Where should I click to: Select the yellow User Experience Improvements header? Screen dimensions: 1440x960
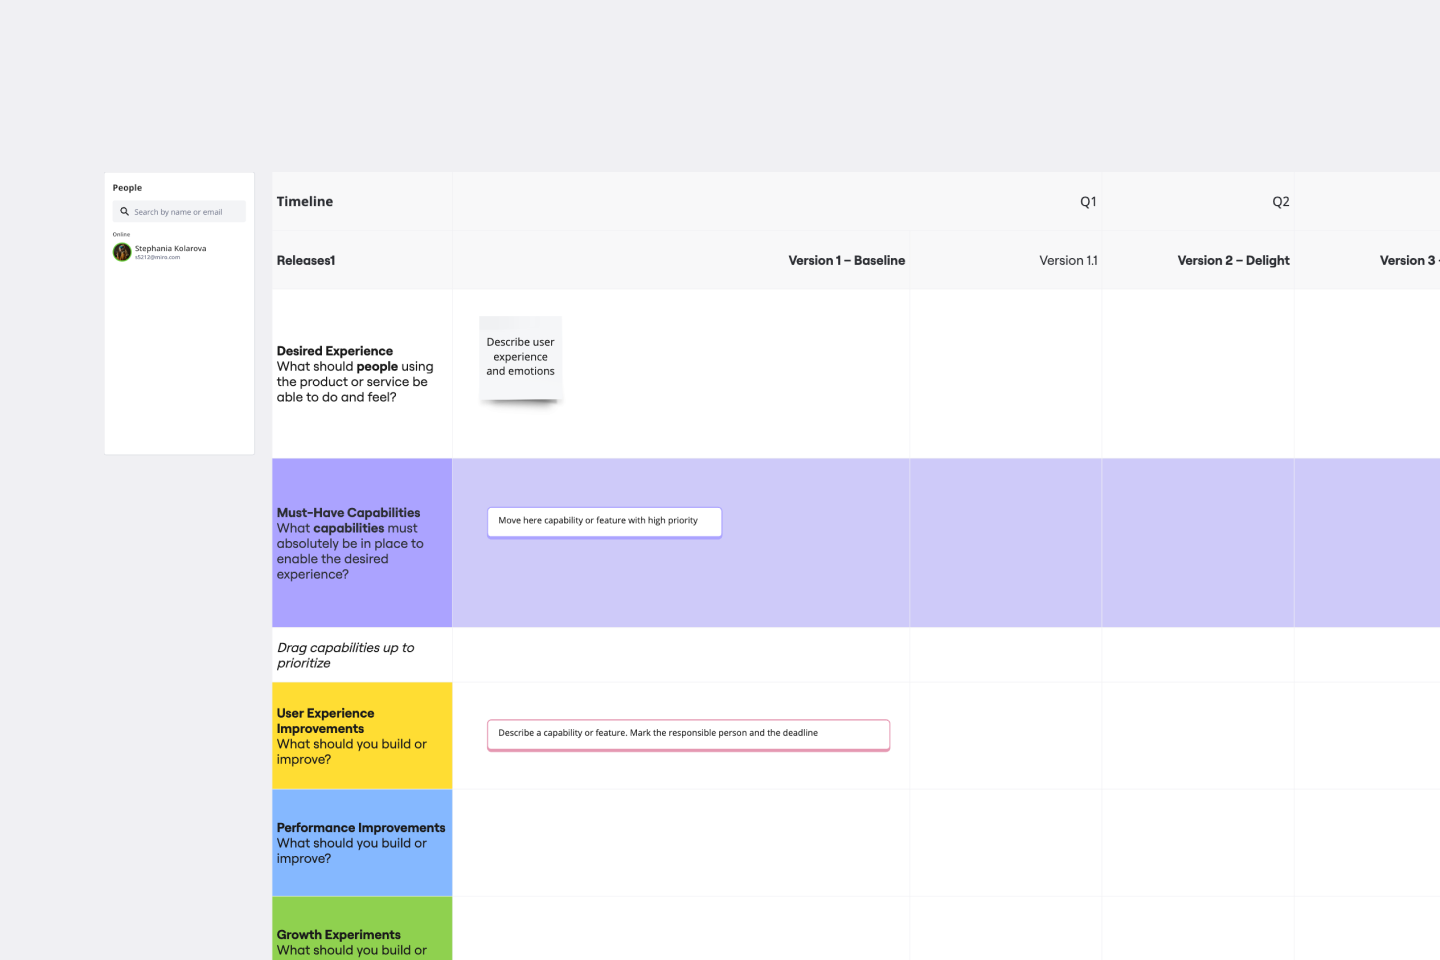(x=361, y=736)
